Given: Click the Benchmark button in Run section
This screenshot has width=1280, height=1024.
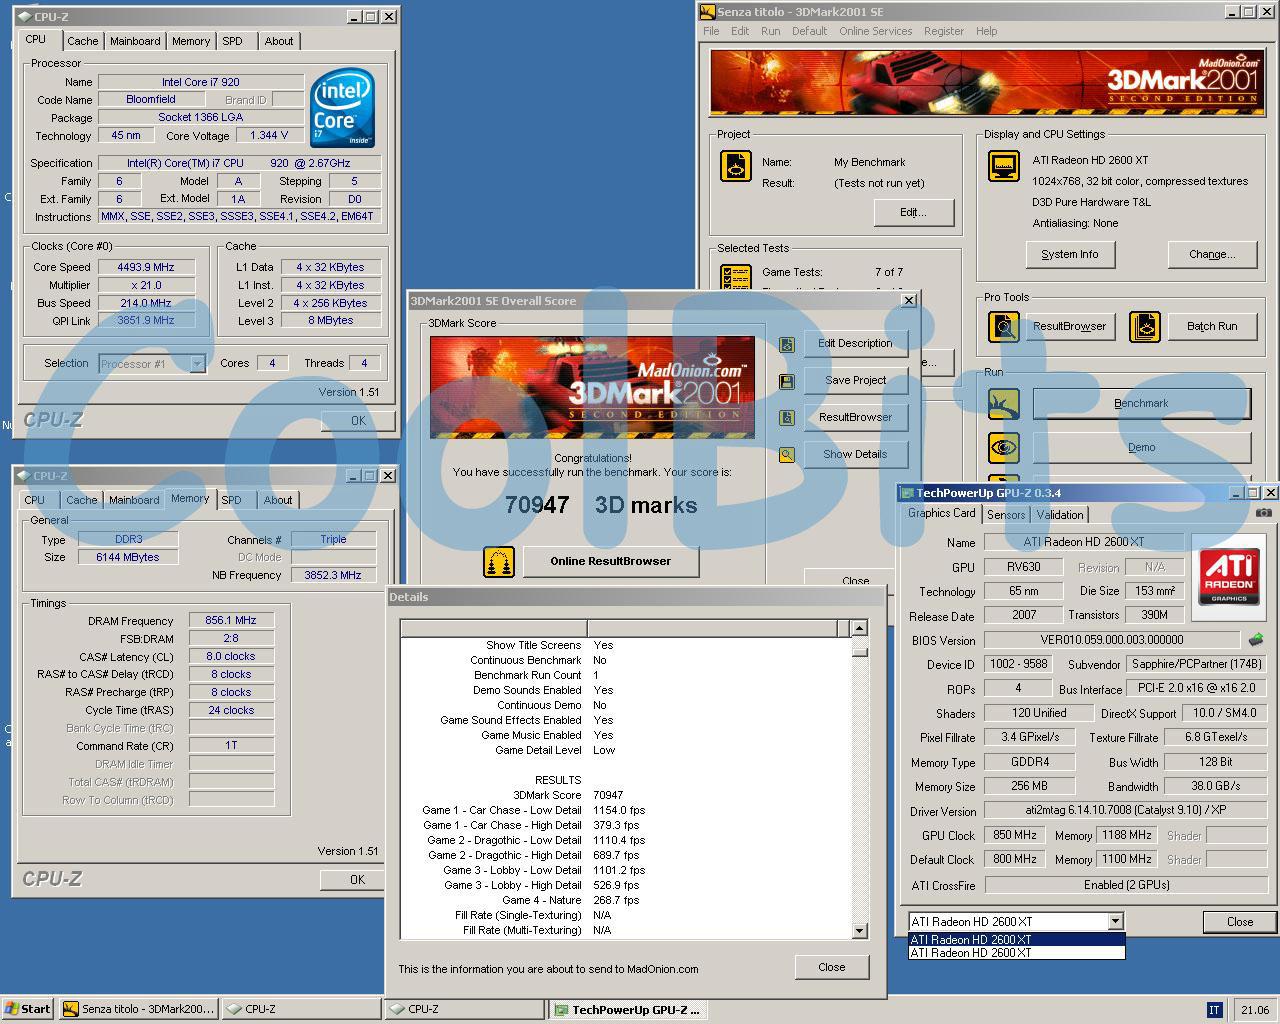Looking at the screenshot, I should click(1141, 404).
